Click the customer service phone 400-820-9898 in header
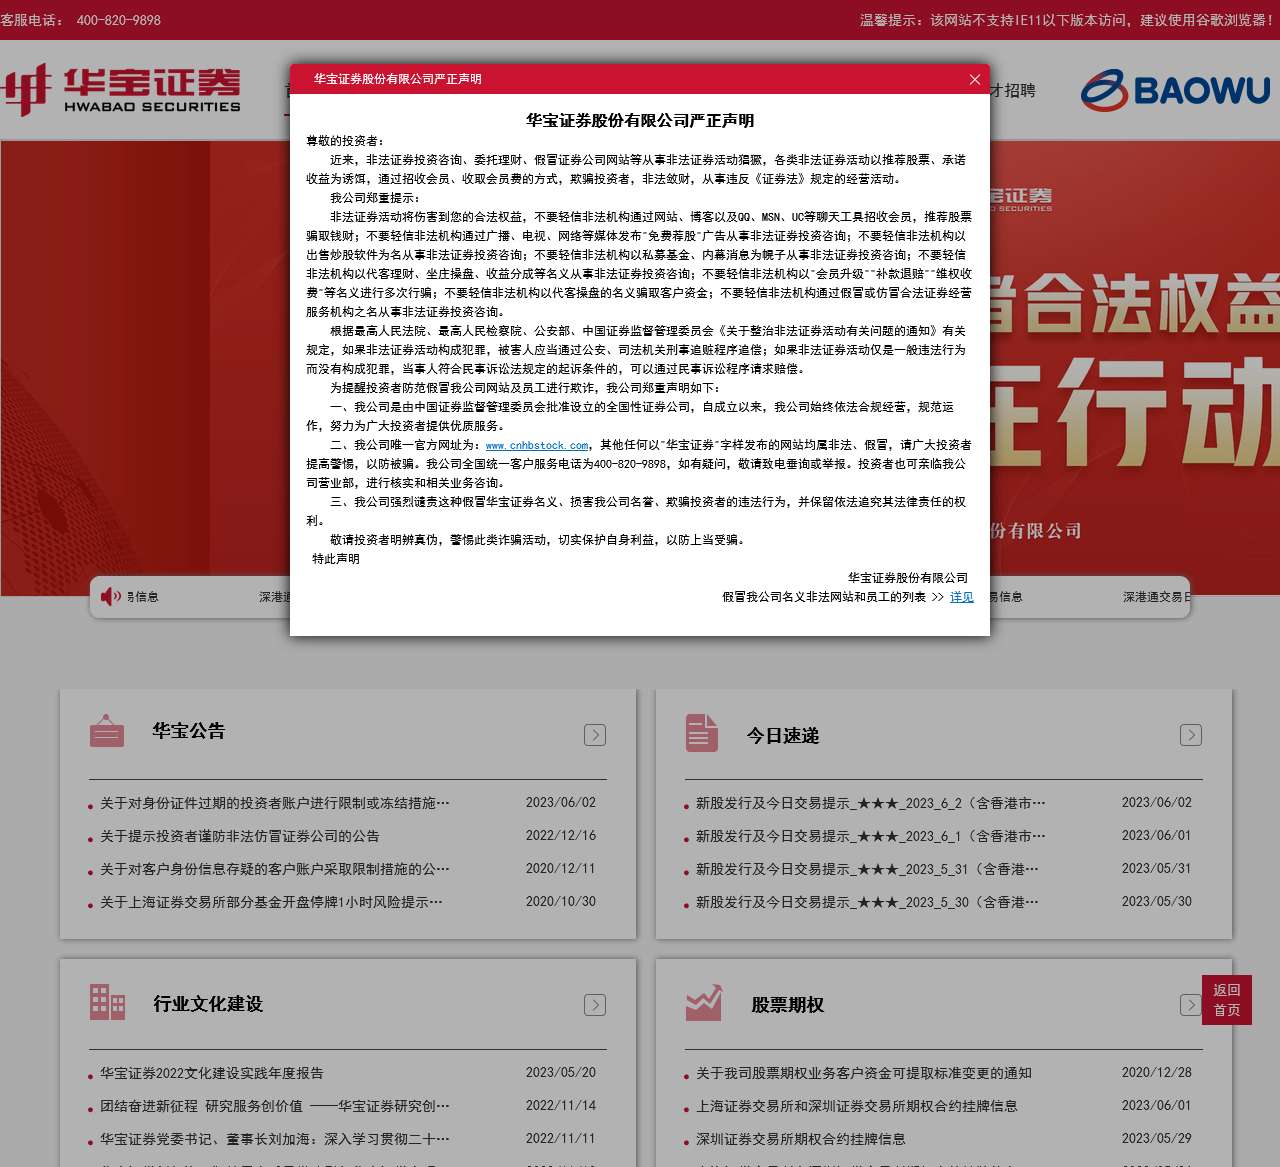Viewport: 1280px width, 1167px height. click(118, 20)
